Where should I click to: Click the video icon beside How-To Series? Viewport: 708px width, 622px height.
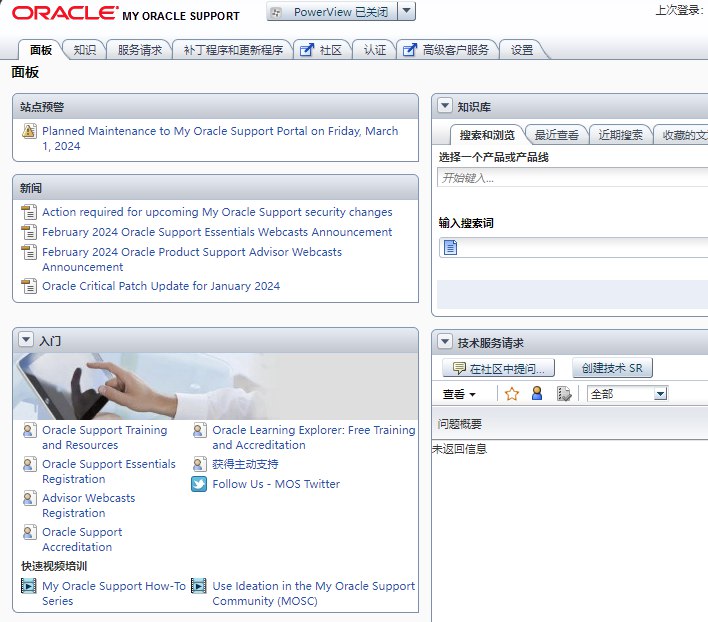point(29,586)
